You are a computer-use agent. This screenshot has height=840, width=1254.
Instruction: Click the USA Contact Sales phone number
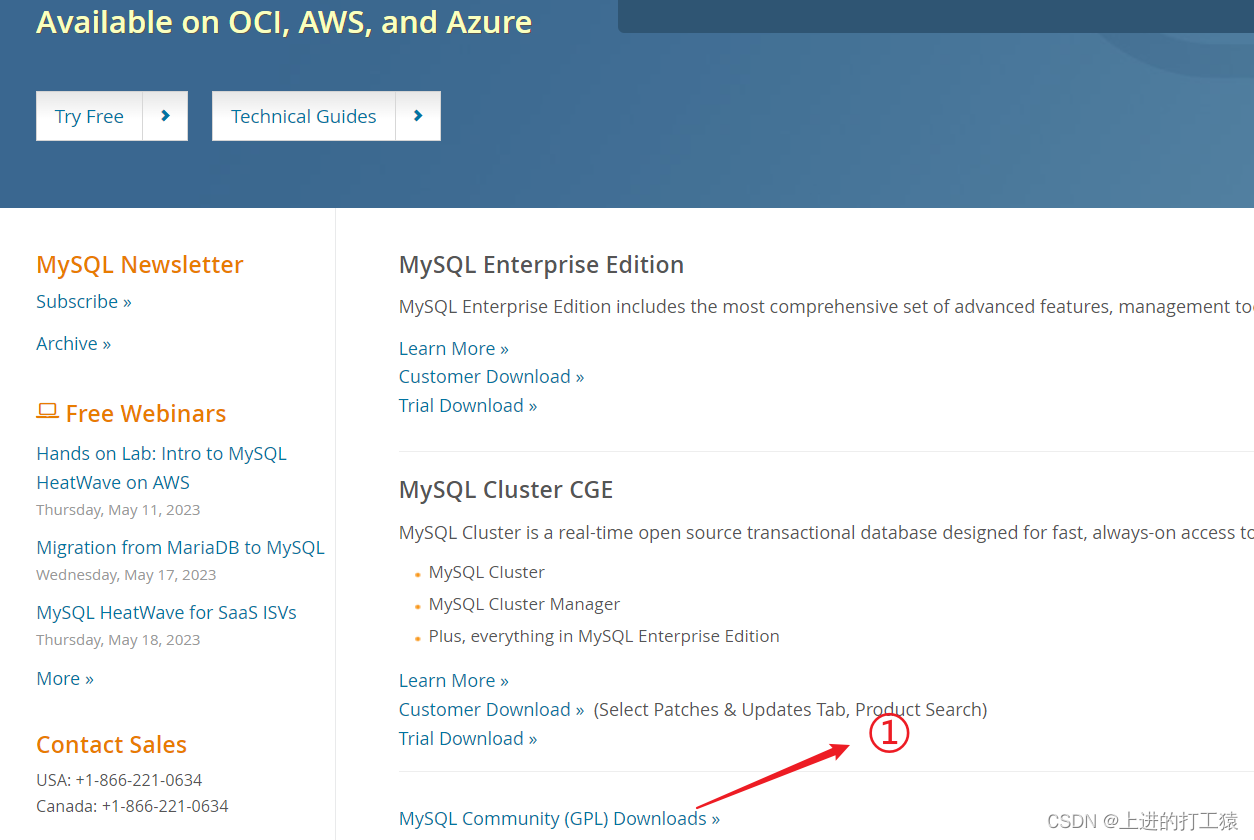click(119, 779)
